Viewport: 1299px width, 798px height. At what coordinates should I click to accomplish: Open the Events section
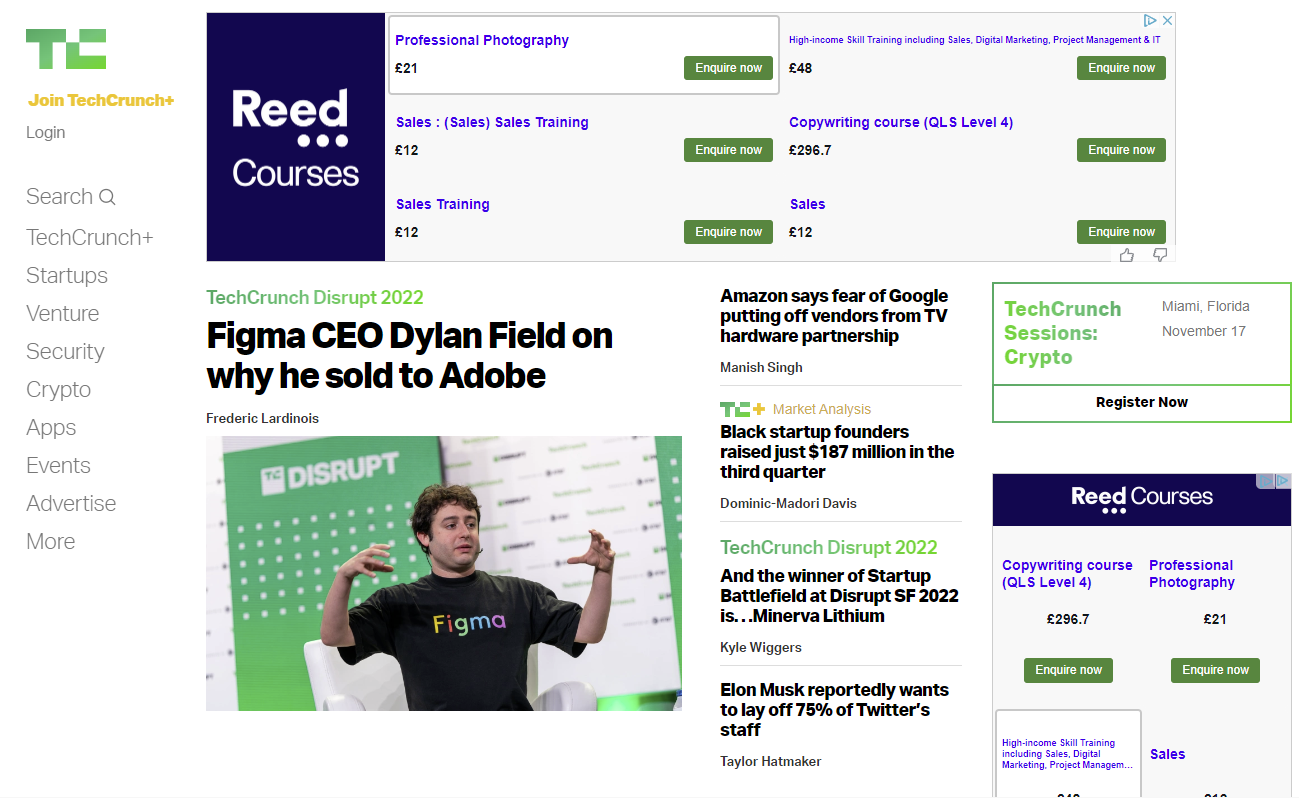click(58, 466)
